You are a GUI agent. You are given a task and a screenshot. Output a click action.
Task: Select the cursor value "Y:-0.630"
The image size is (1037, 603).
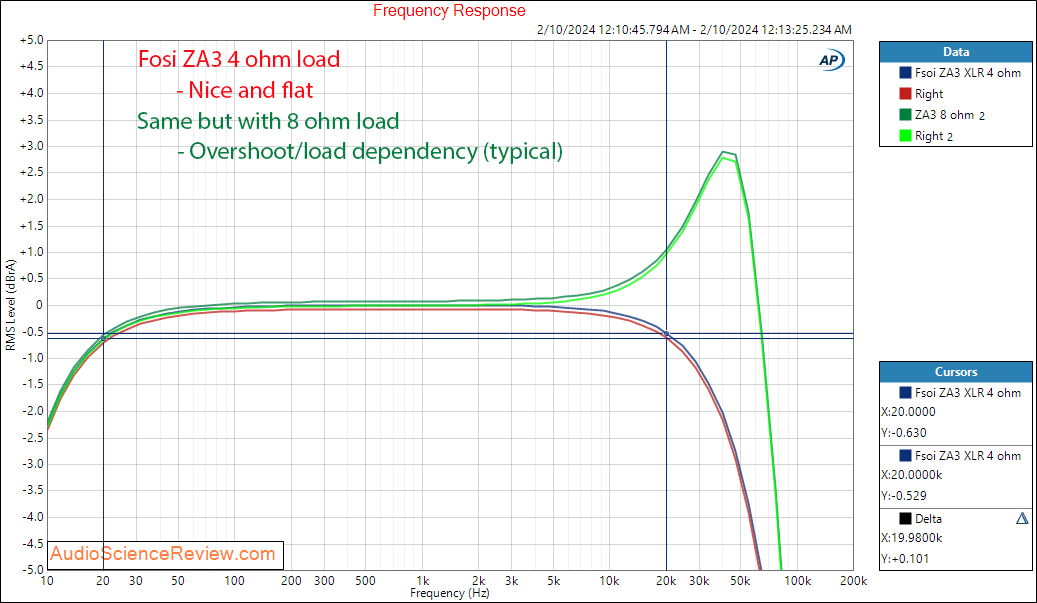pyautogui.click(x=904, y=433)
